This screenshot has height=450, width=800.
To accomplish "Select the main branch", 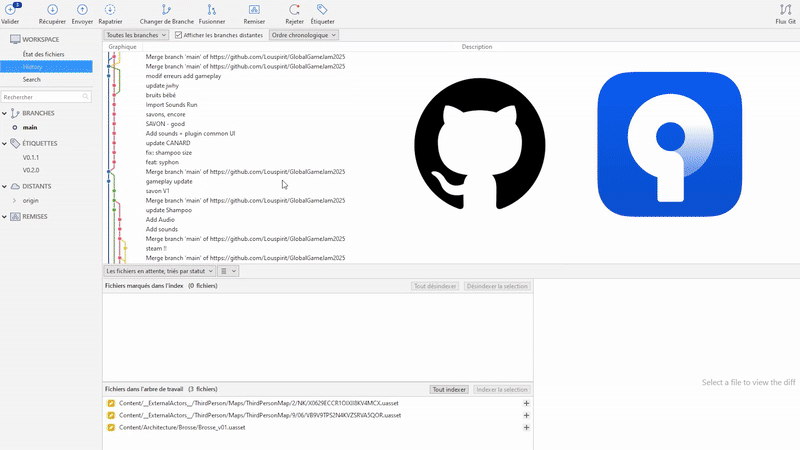I will (x=30, y=128).
